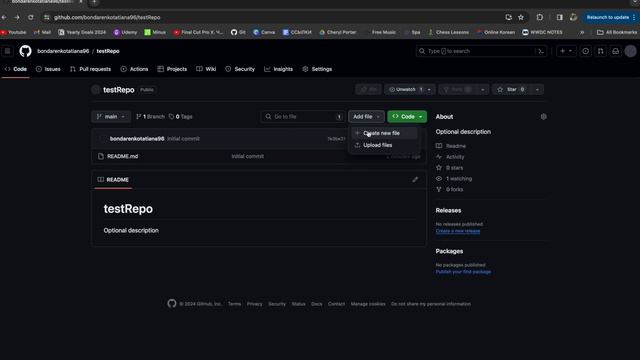The image size is (640, 360).
Task: Collapse the Add file dropdown
Action: coord(366,116)
